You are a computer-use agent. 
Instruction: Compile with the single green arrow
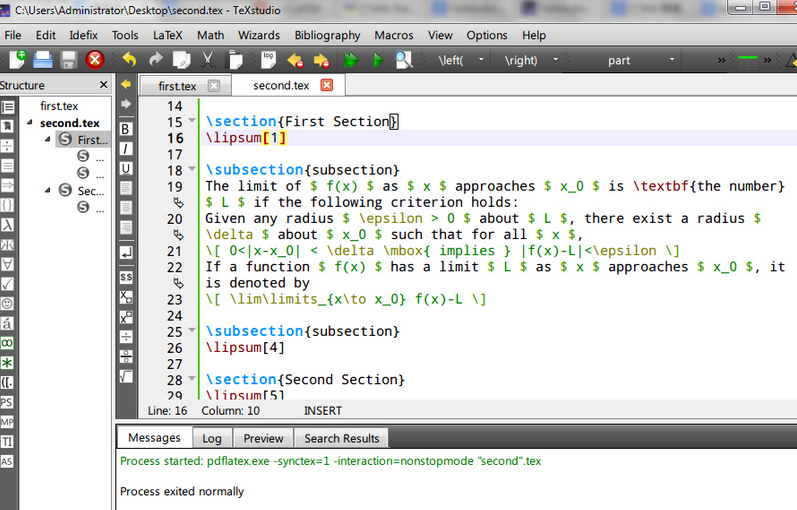378,60
